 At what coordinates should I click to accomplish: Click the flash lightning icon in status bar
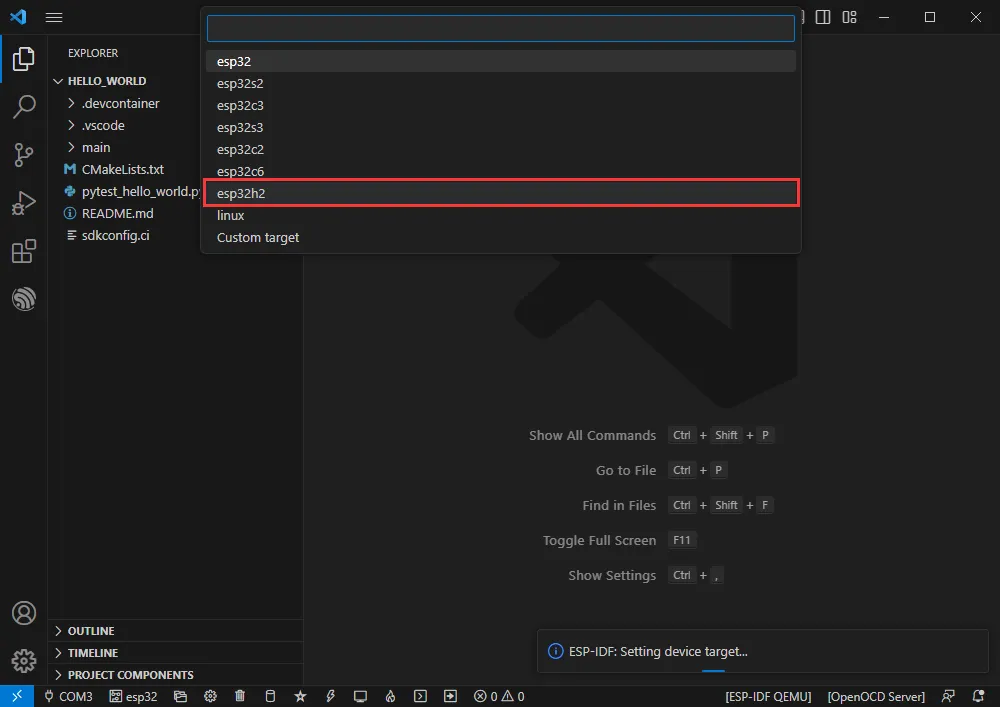click(330, 696)
